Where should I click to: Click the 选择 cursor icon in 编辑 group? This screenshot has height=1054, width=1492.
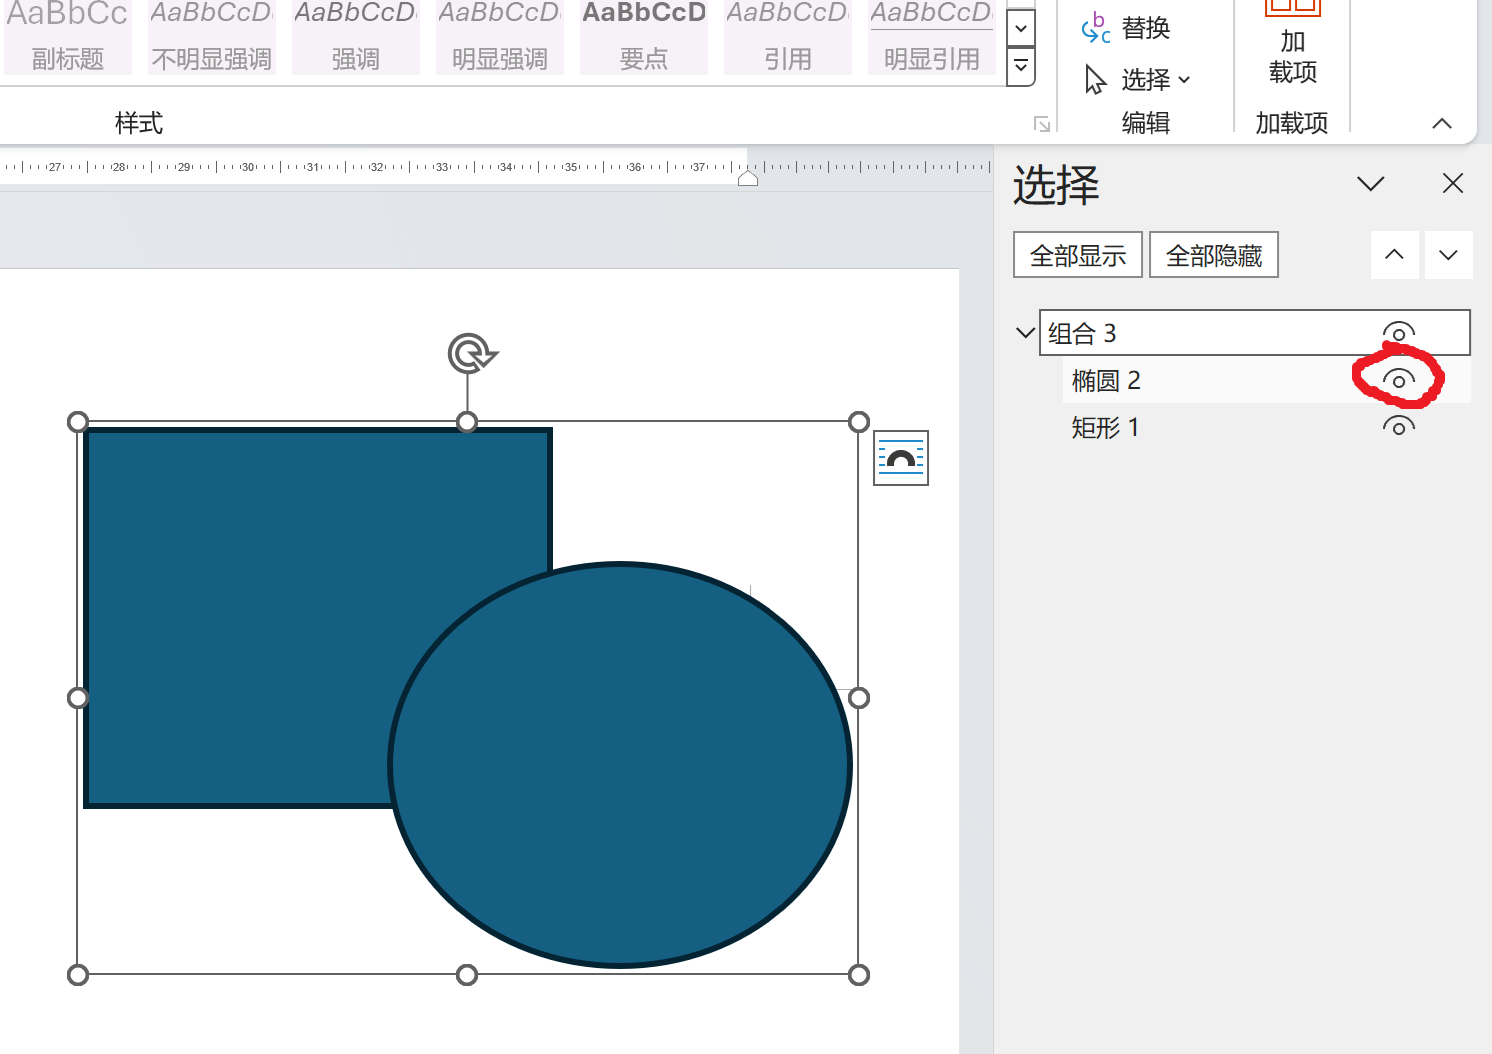point(1095,80)
